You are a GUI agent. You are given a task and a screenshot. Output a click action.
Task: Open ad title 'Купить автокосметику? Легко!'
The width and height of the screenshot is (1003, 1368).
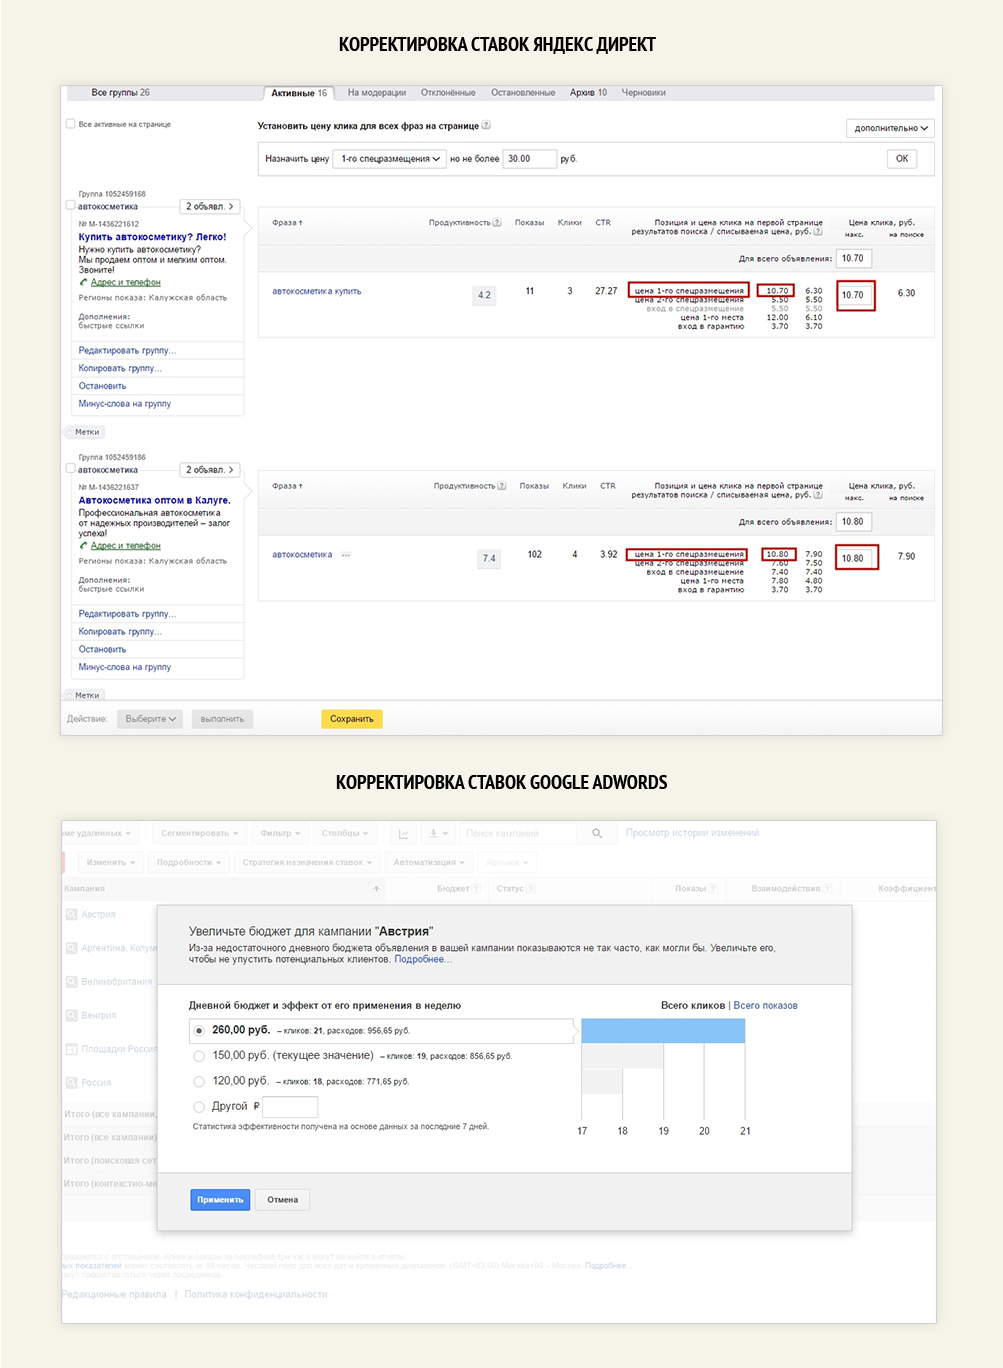coord(153,237)
